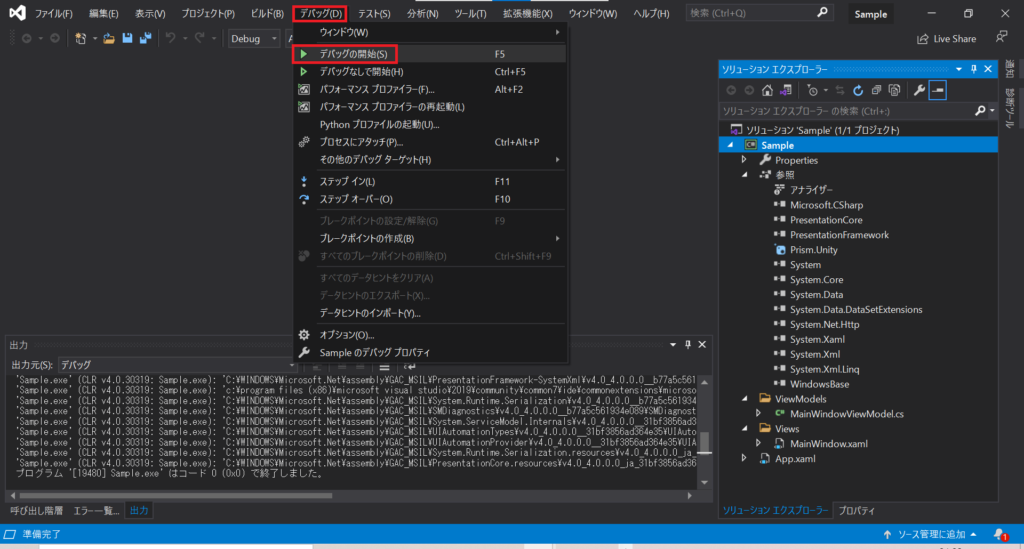1024x549 pixels.
Task: Select Prism.Unity reference
Action: coord(814,249)
